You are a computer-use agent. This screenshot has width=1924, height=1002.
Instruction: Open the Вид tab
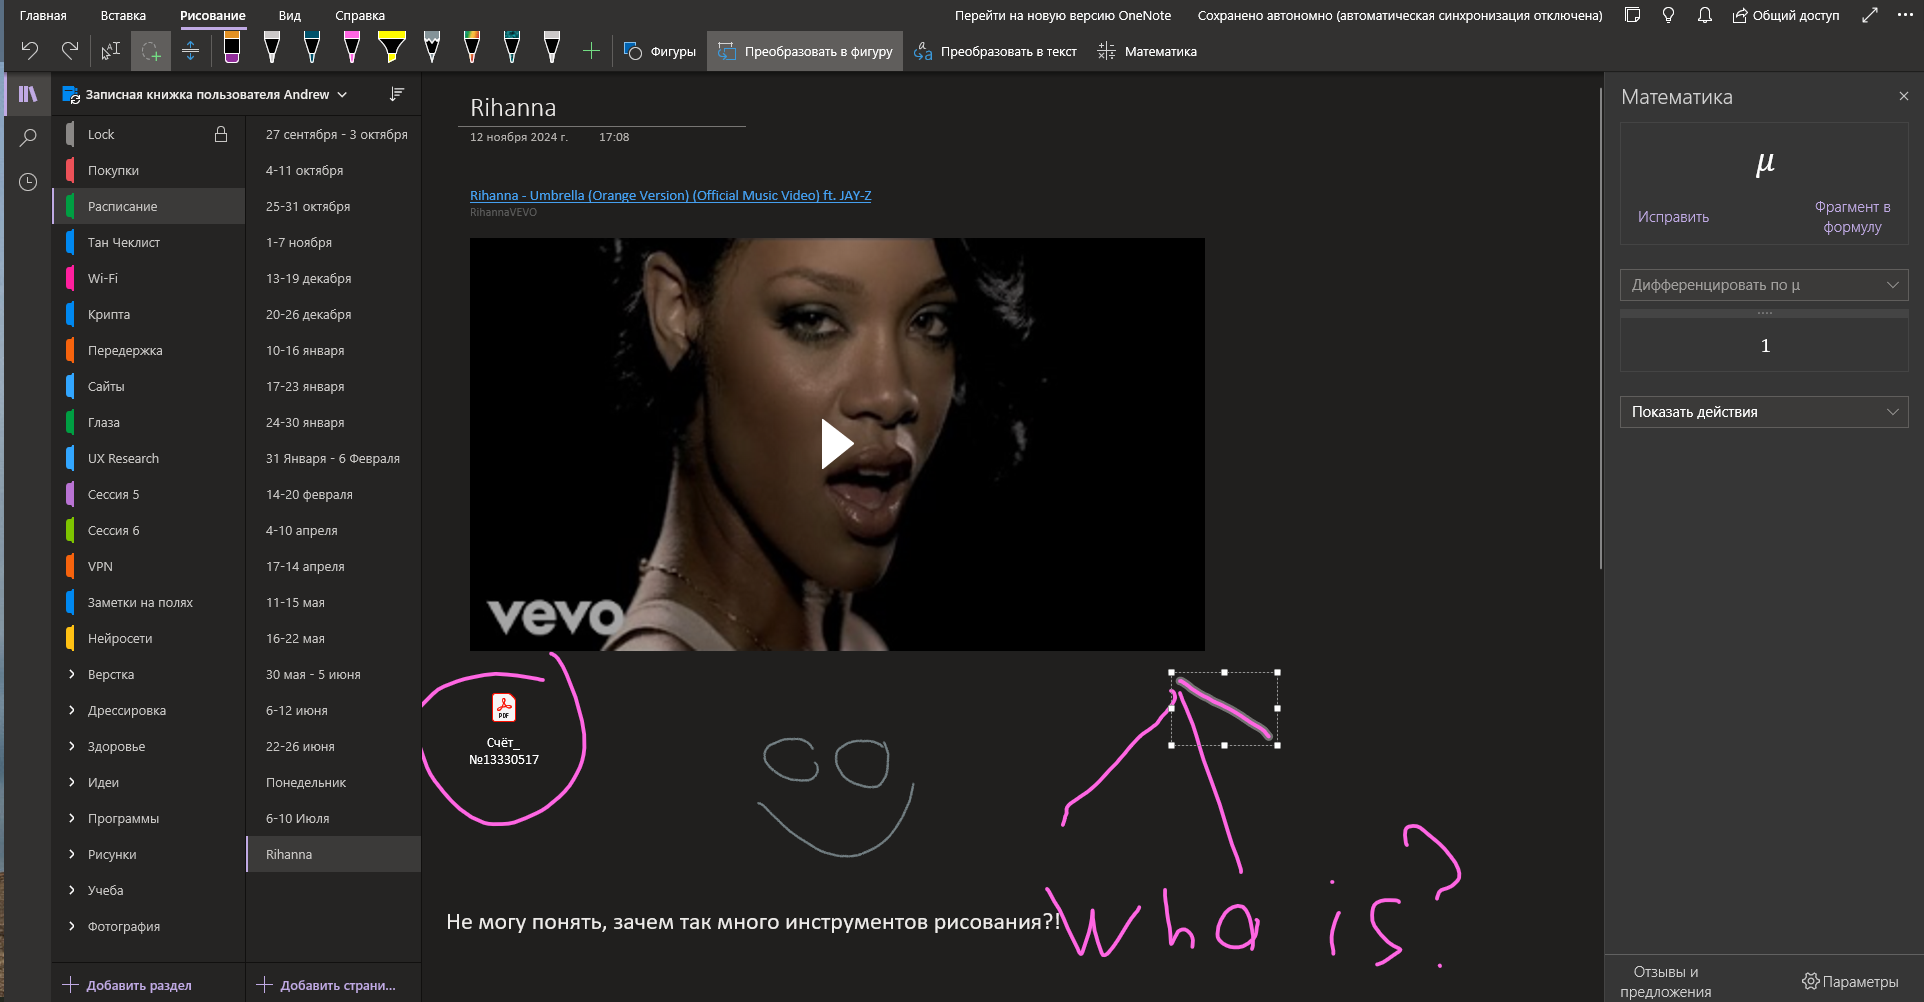coord(290,15)
